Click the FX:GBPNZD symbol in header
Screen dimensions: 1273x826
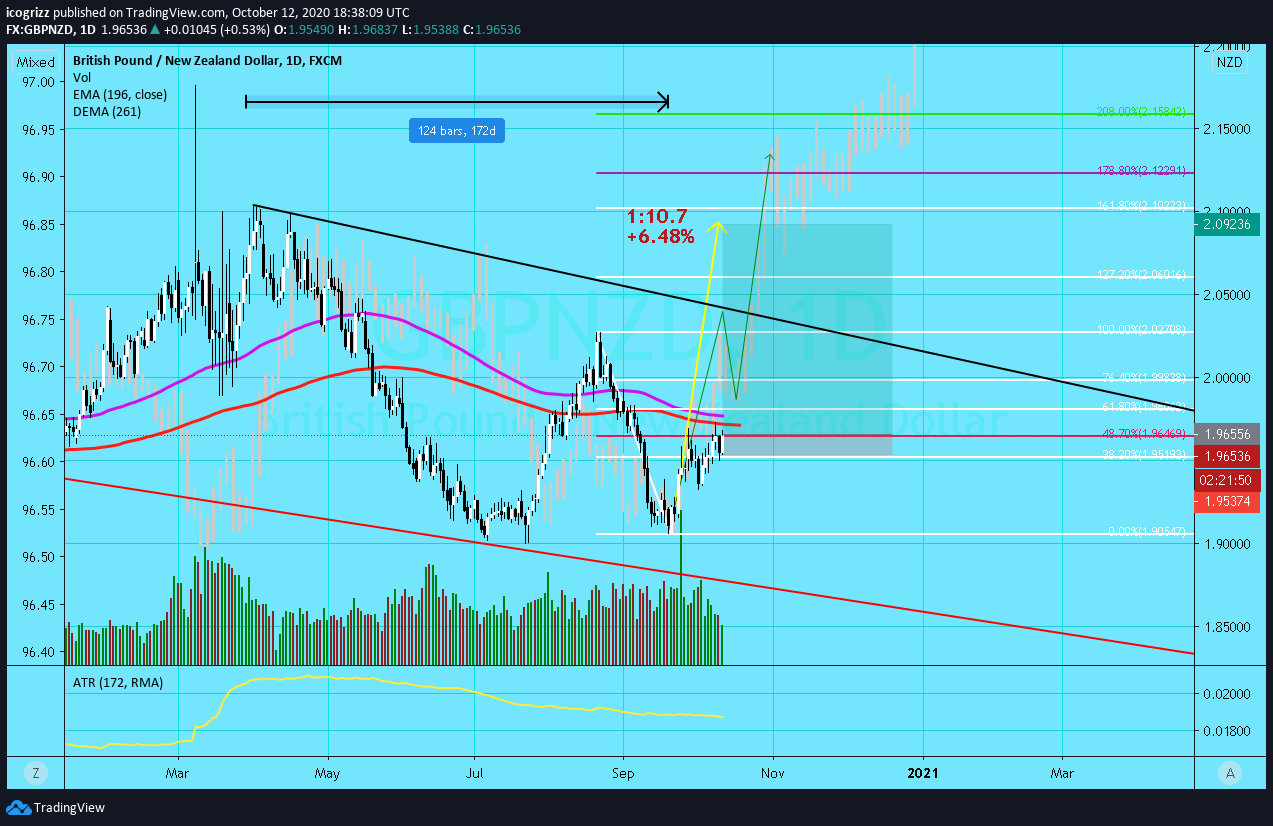(38, 30)
